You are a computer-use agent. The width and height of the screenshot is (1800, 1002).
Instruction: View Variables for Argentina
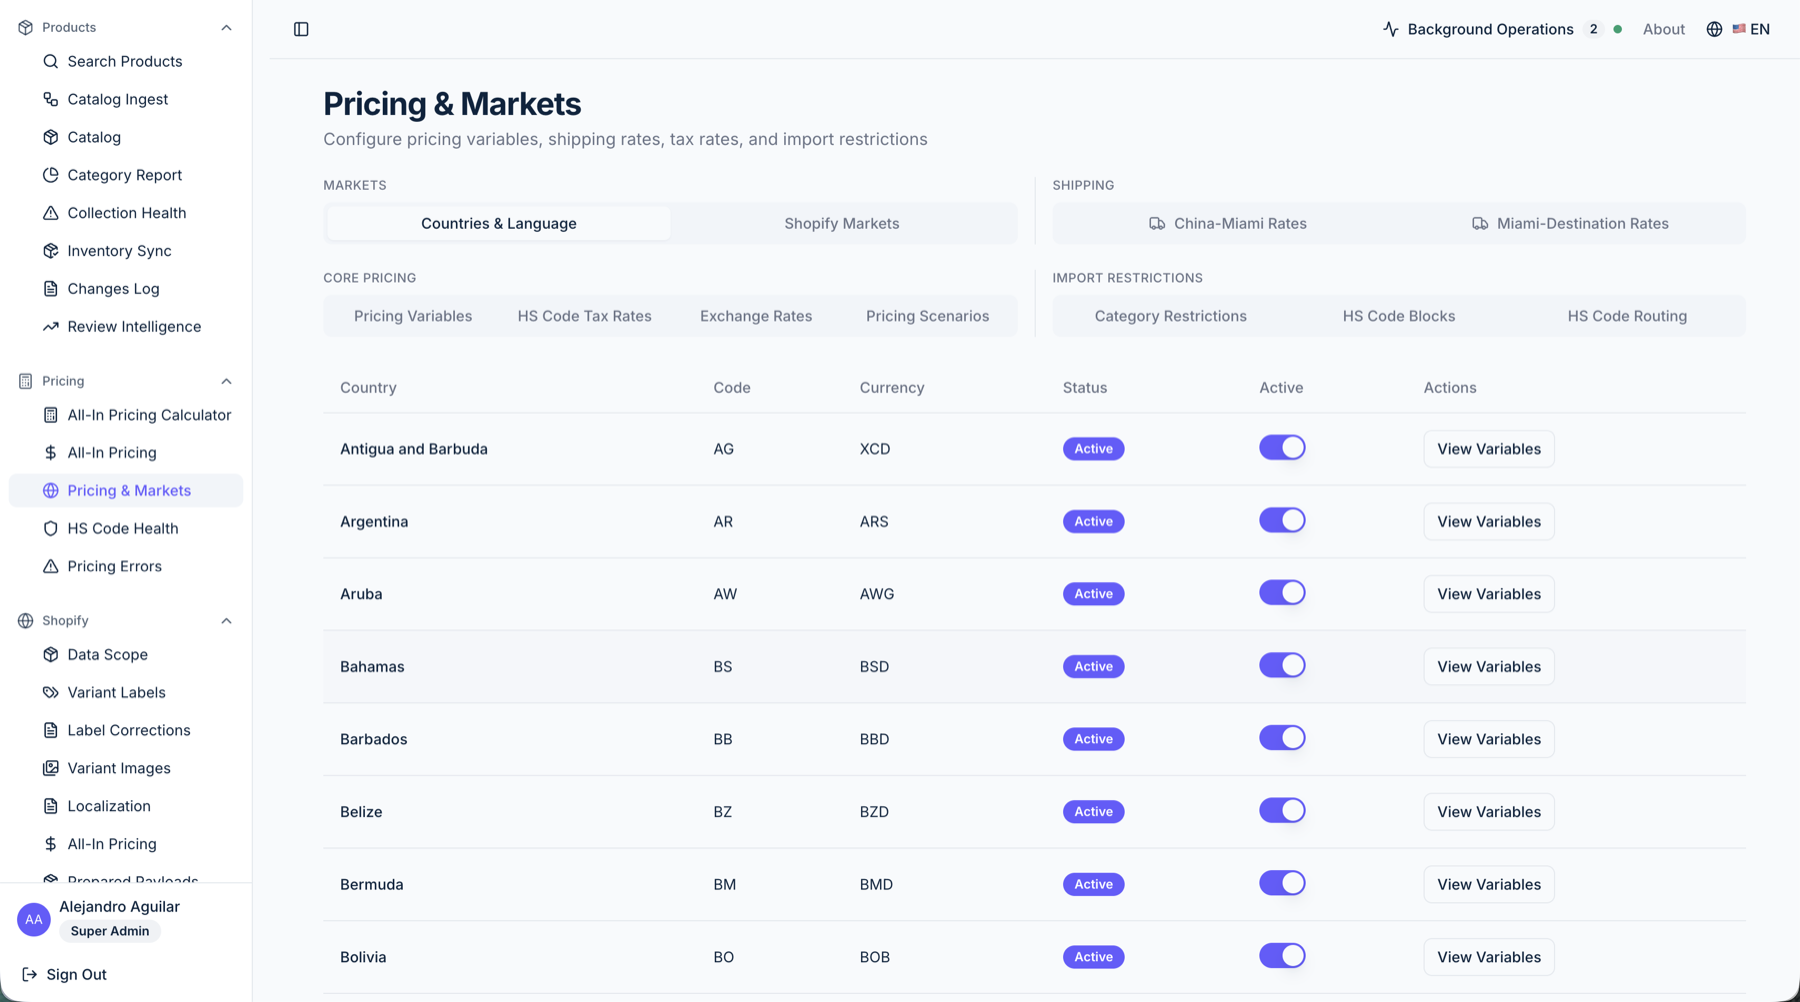[1489, 521]
